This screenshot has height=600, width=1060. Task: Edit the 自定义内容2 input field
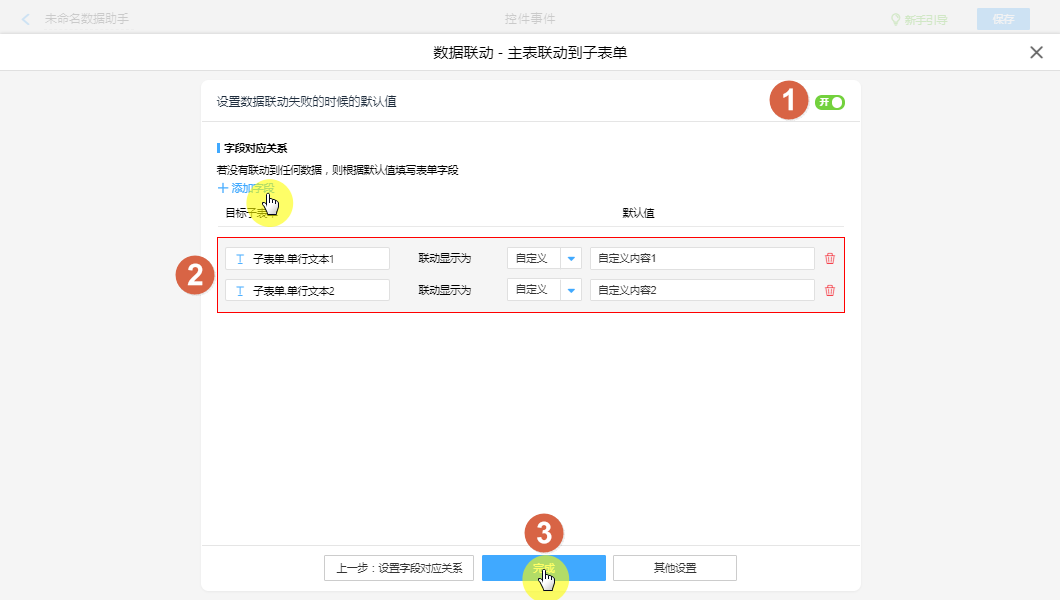tap(701, 291)
